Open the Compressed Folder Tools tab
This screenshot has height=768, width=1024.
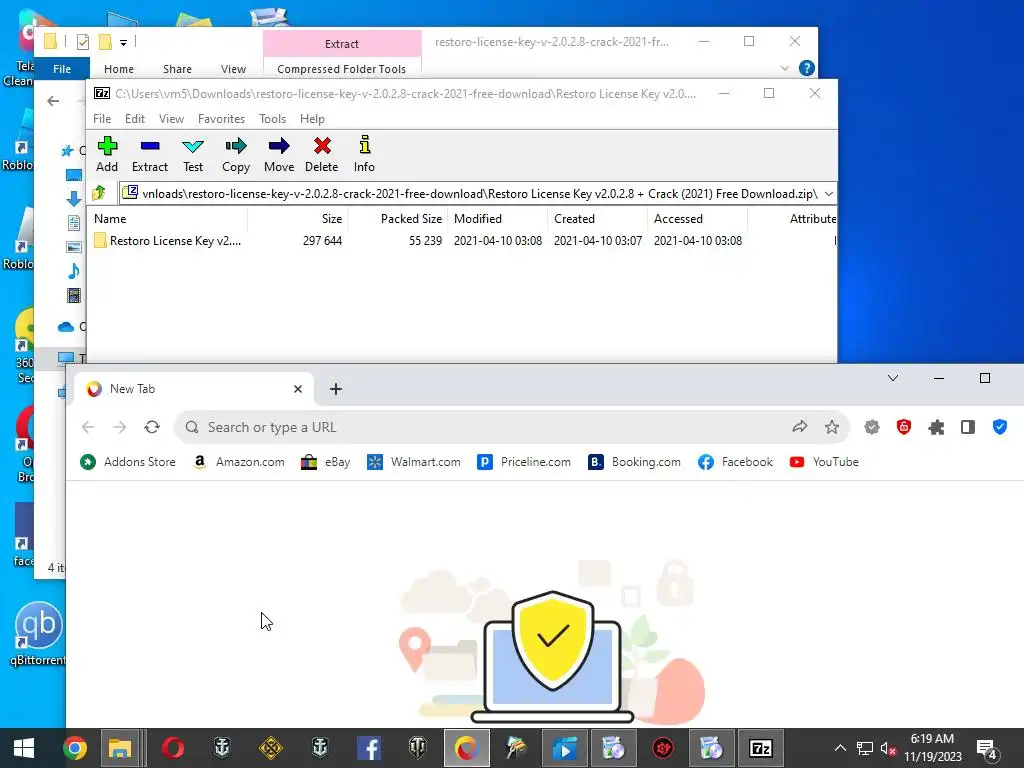[x=342, y=69]
